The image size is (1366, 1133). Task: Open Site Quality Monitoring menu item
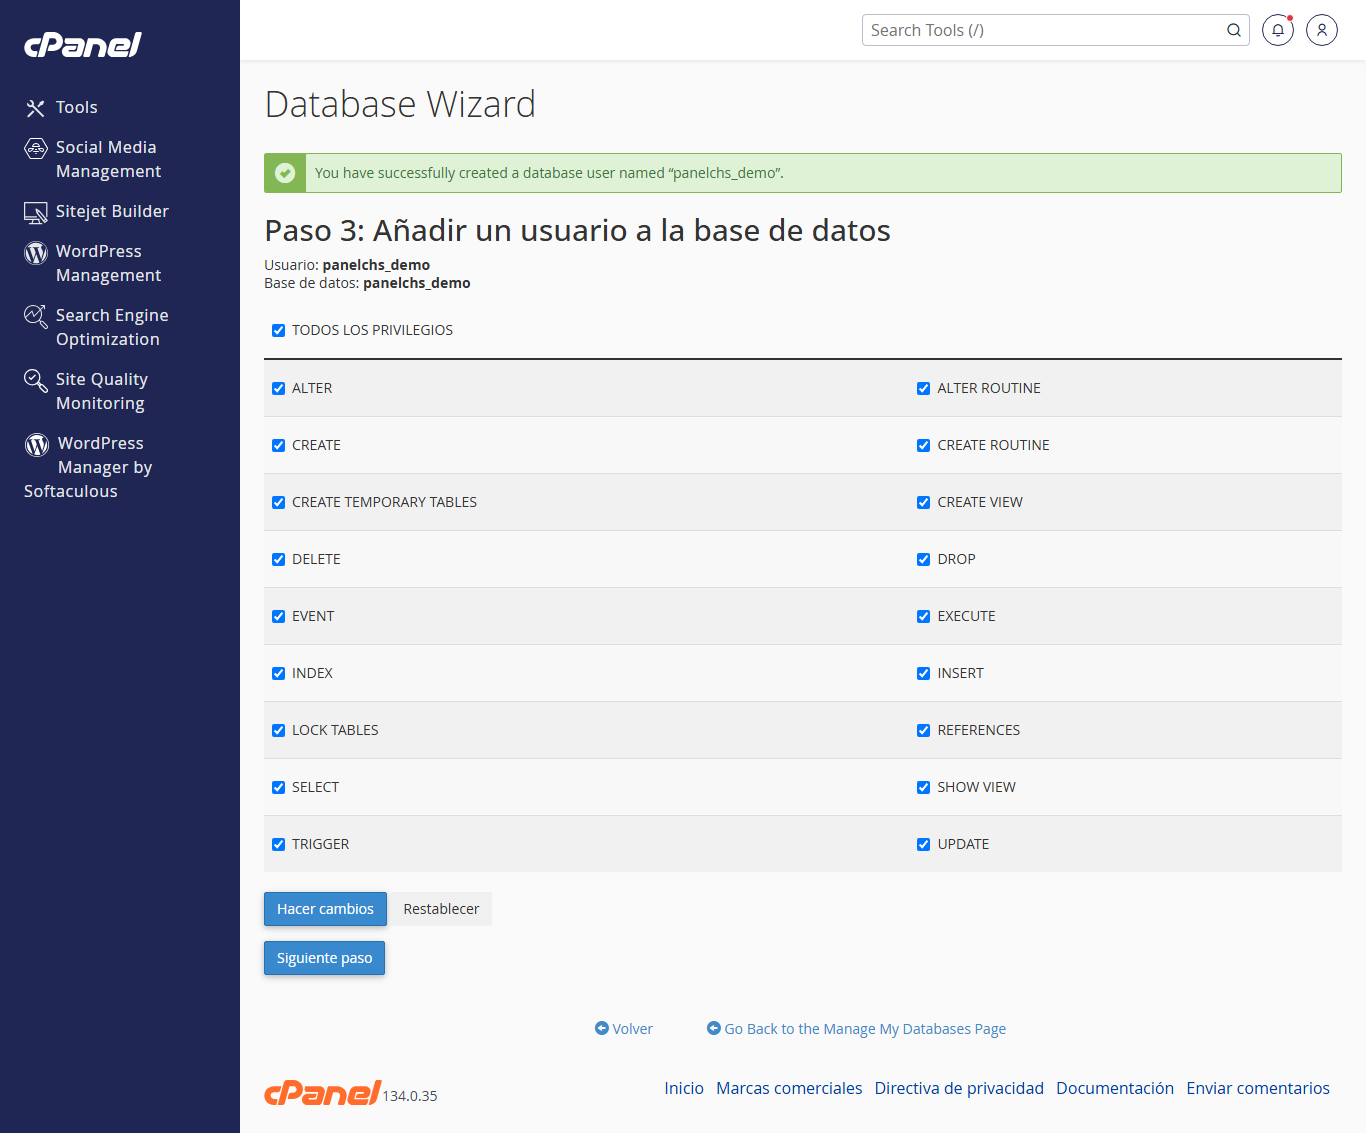(x=101, y=391)
